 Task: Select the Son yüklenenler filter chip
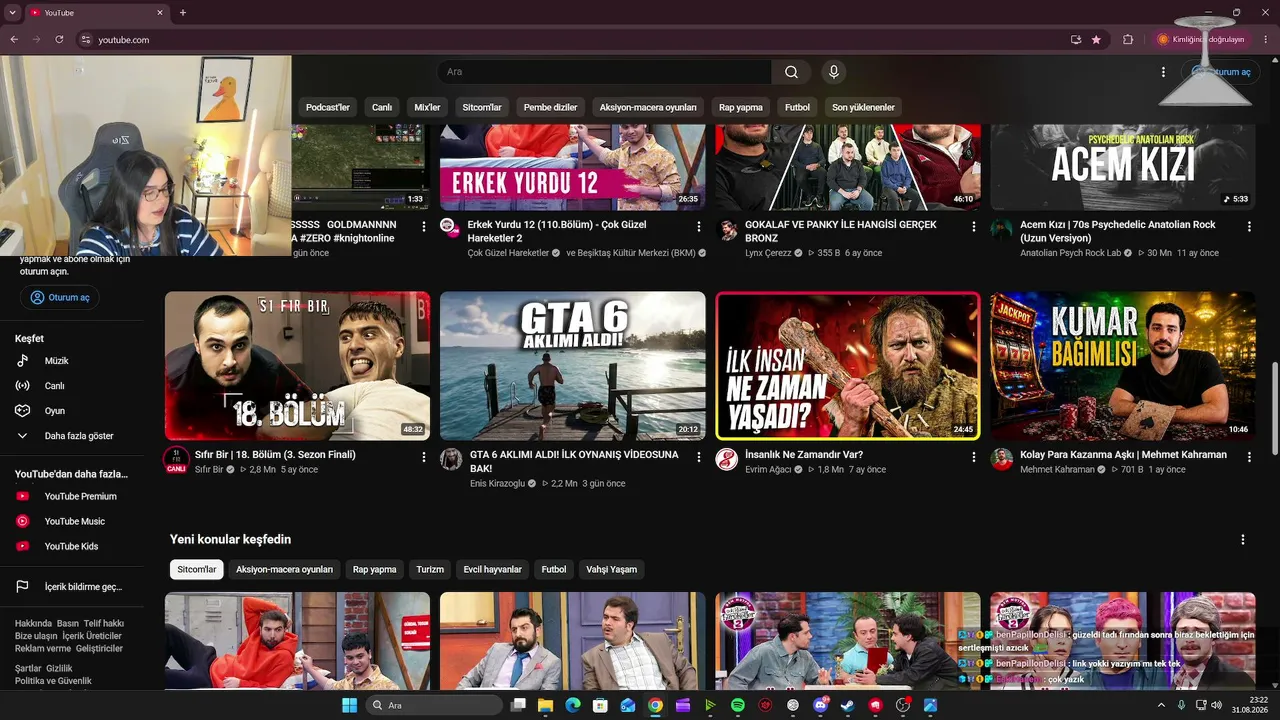click(x=863, y=107)
